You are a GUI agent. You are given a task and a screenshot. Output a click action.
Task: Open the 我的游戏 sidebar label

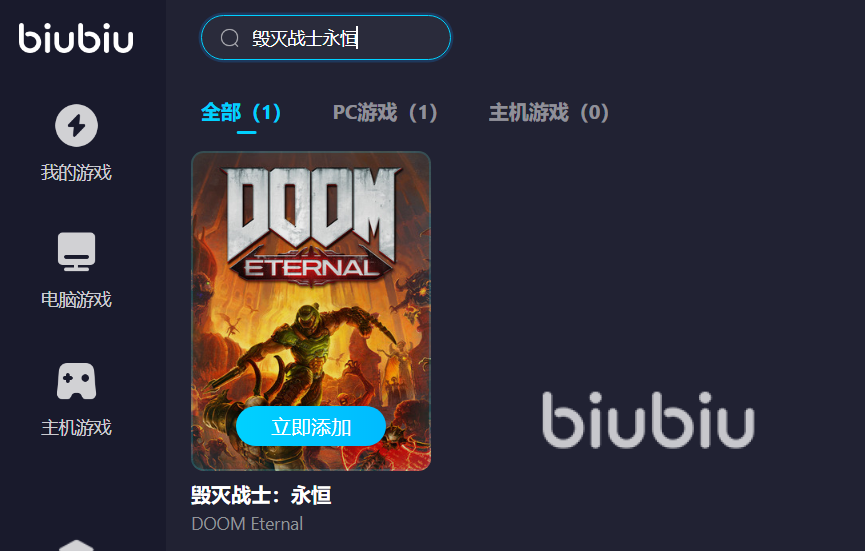coord(77,173)
